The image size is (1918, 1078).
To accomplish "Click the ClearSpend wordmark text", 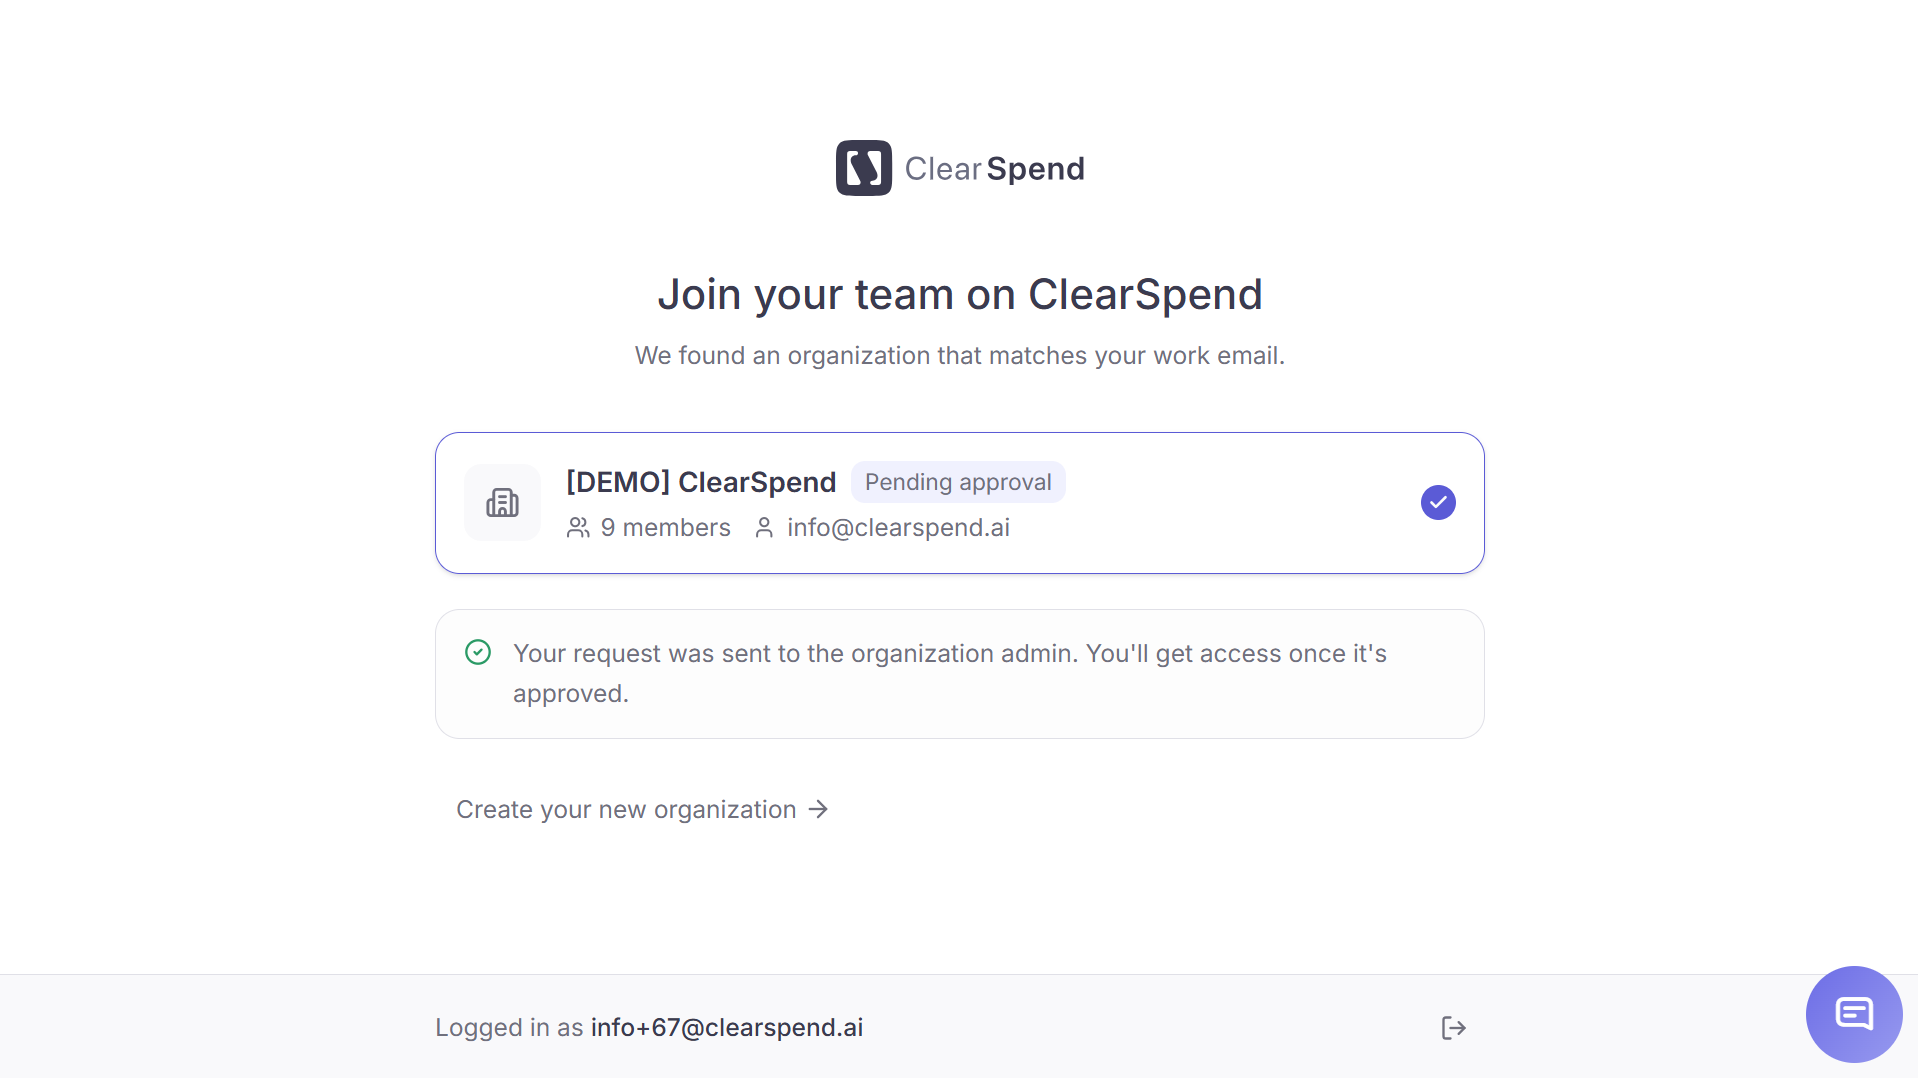I will coord(995,168).
